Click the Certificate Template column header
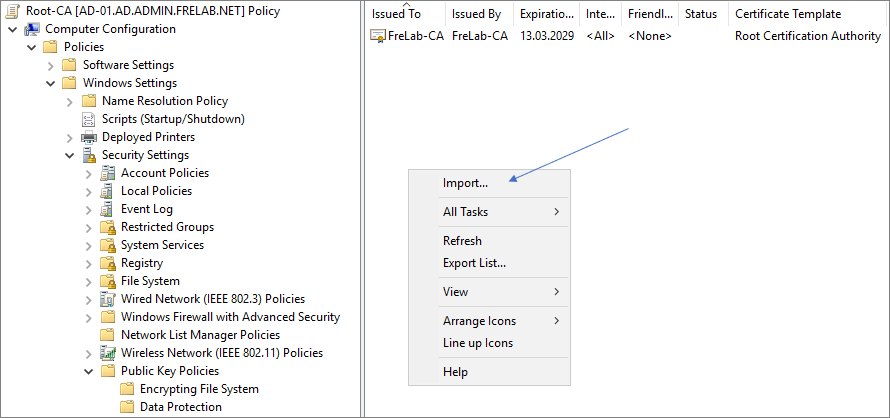 [x=787, y=14]
